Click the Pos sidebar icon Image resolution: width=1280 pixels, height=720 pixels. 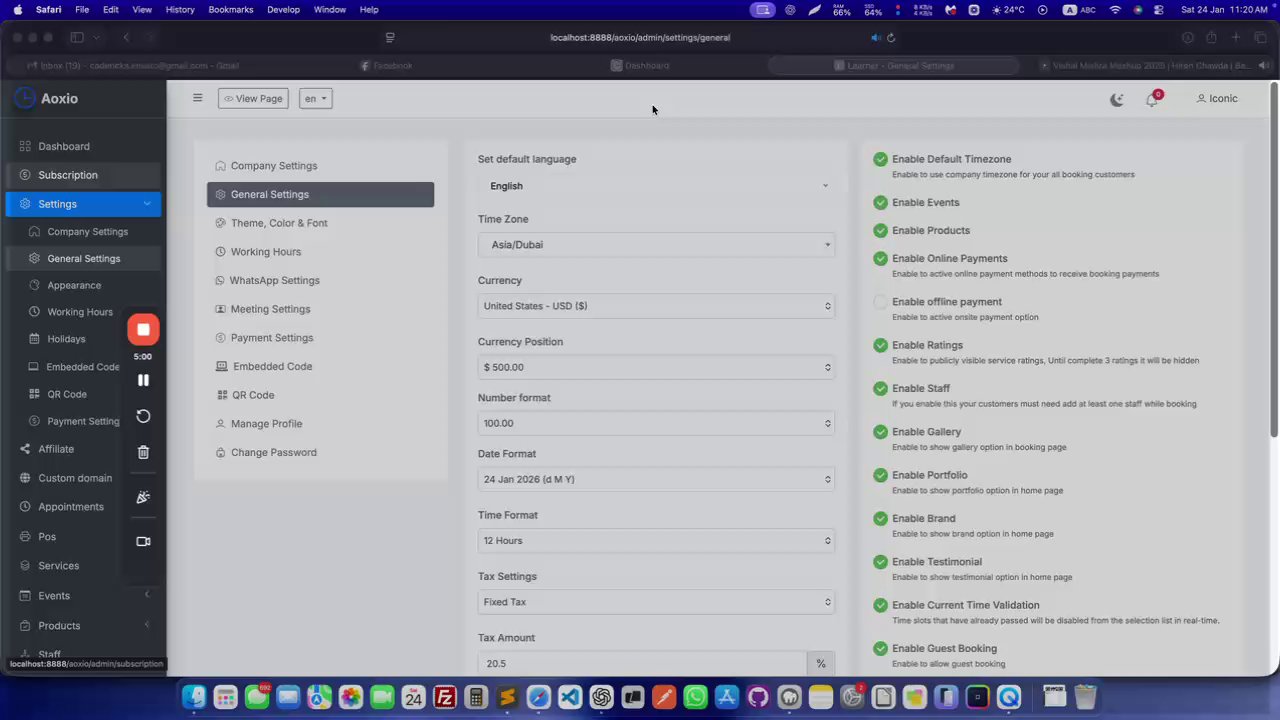tap(25, 536)
